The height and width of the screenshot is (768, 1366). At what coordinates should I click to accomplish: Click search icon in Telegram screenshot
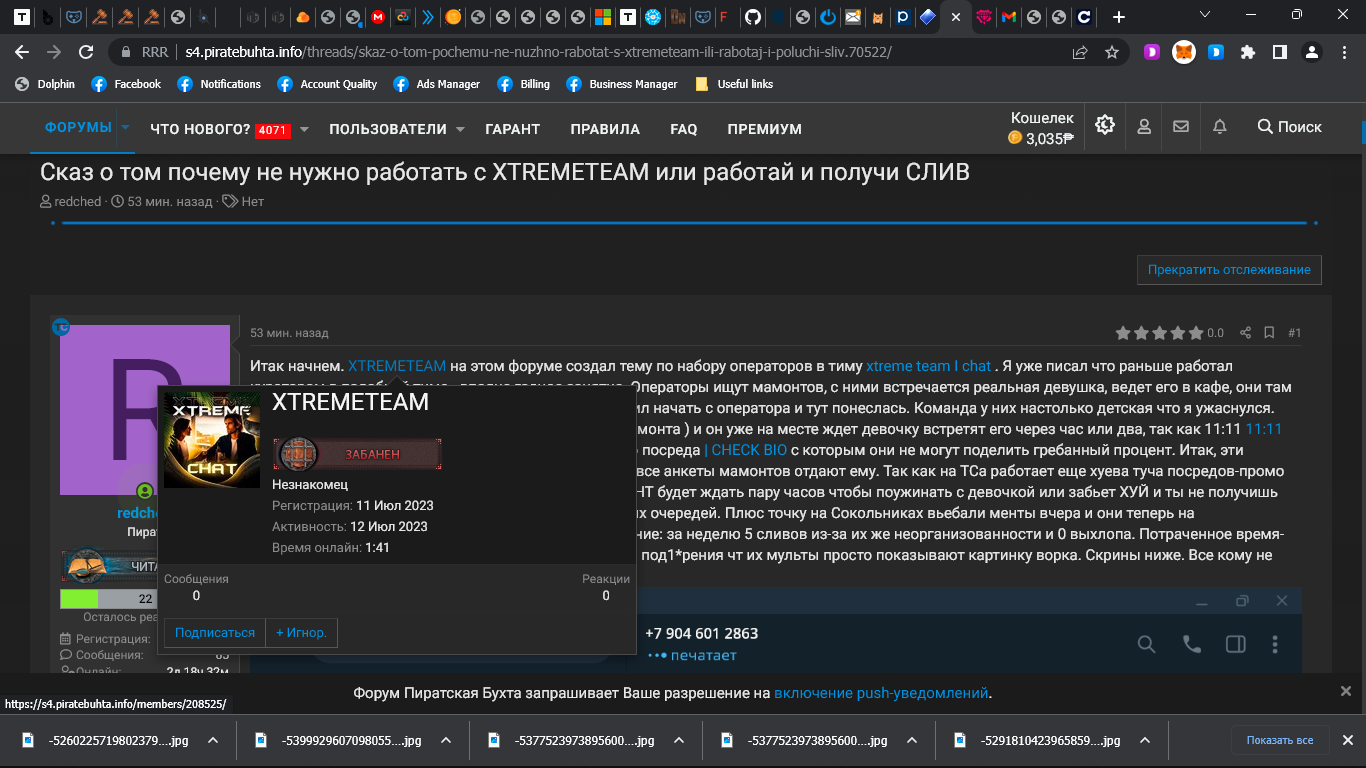[x=1147, y=644]
